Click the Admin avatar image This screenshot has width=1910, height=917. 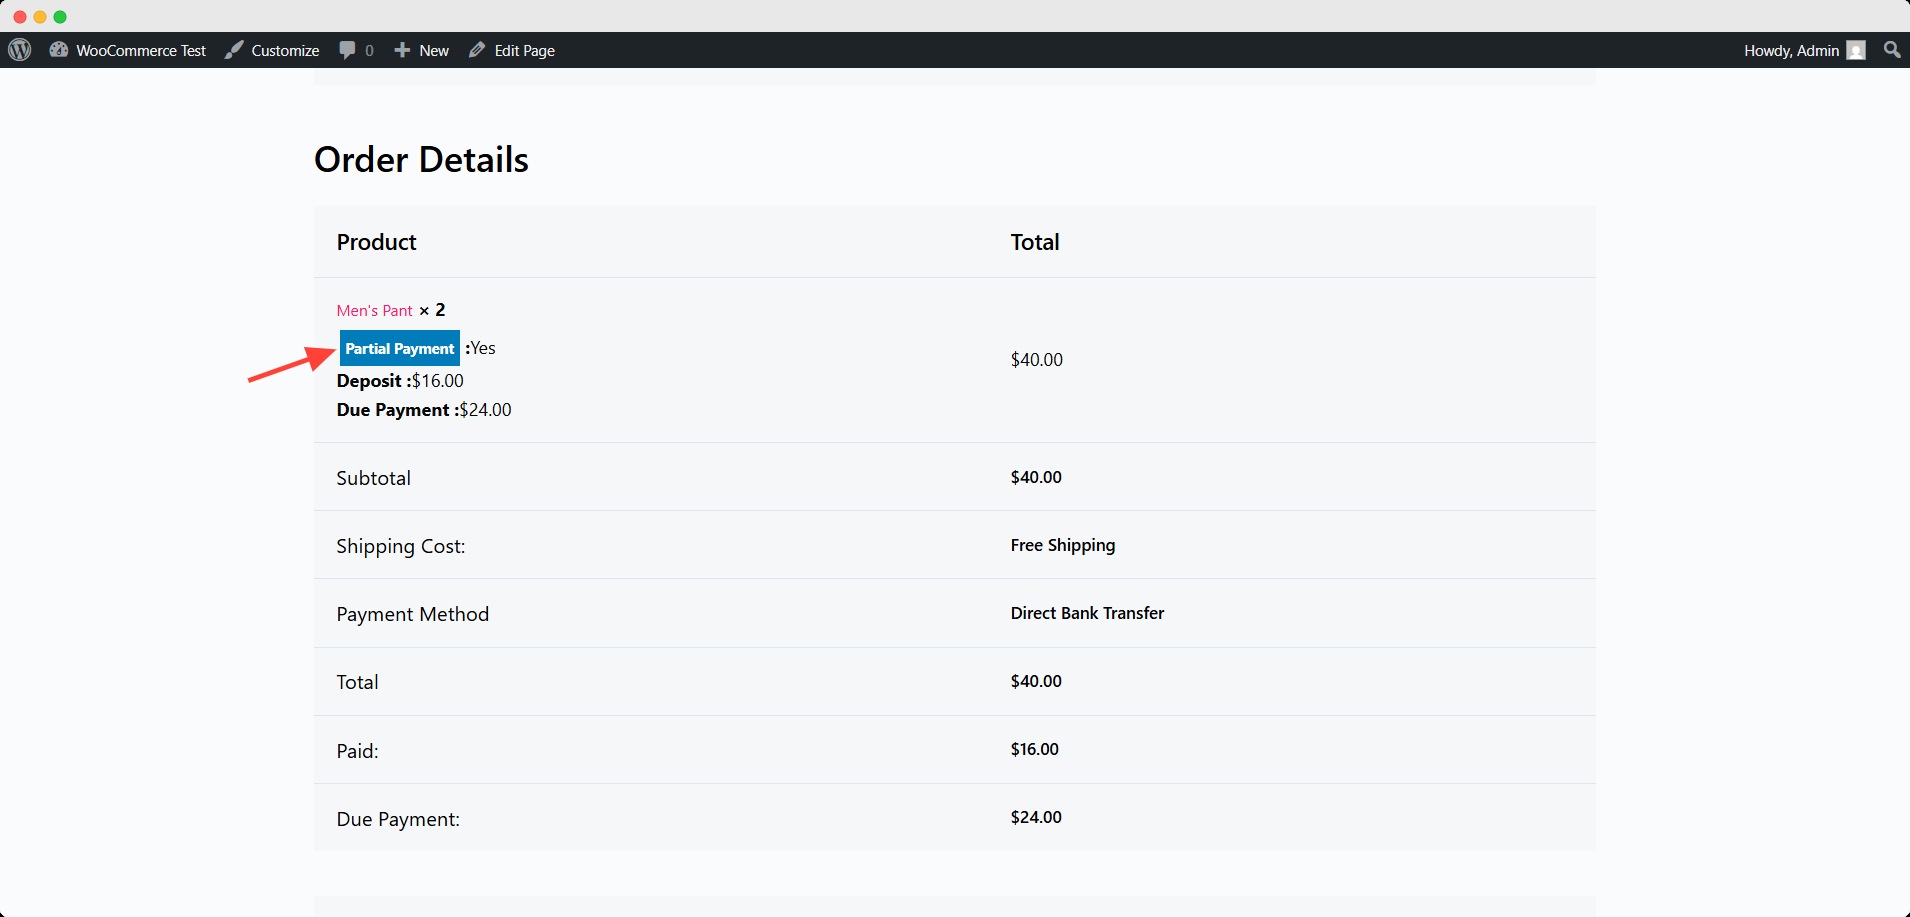tap(1856, 50)
